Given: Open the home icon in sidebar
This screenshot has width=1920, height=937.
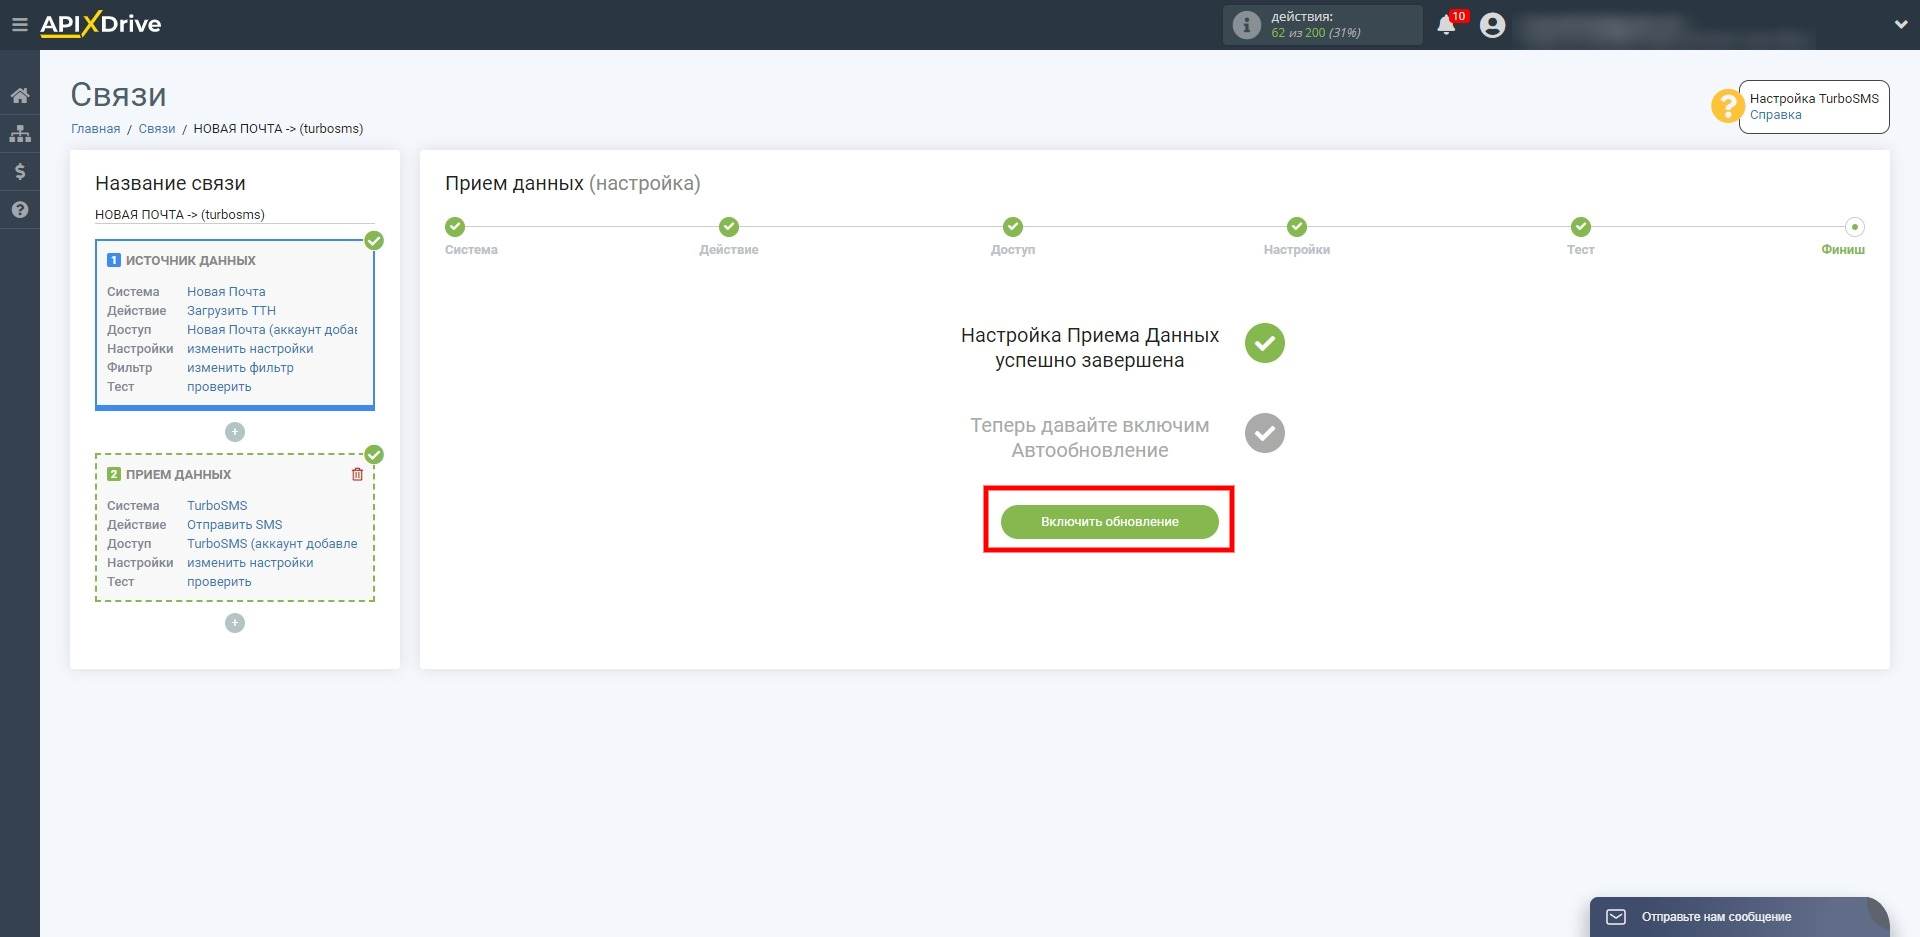Looking at the screenshot, I should [20, 96].
